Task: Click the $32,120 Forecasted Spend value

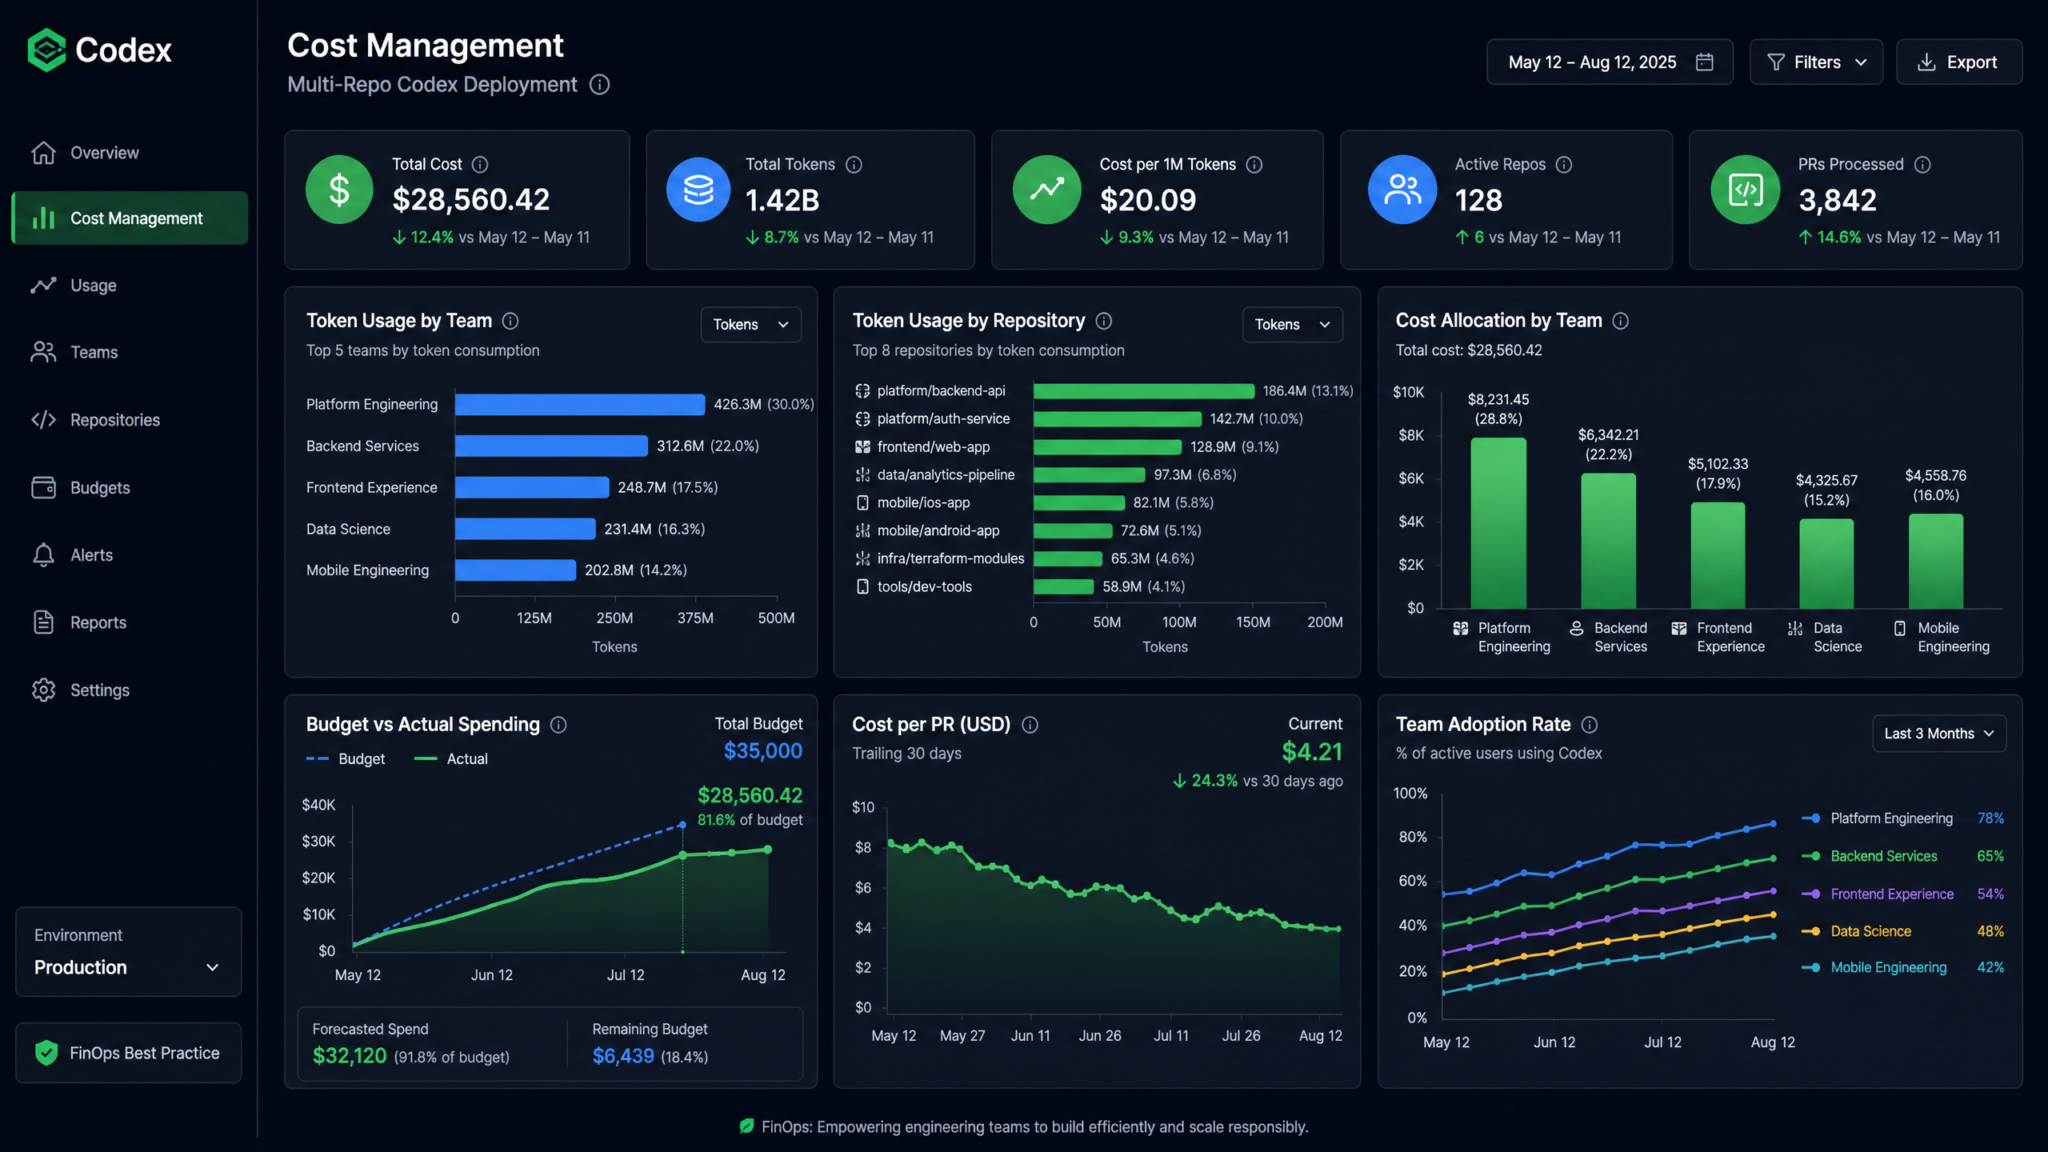Action: coord(349,1056)
